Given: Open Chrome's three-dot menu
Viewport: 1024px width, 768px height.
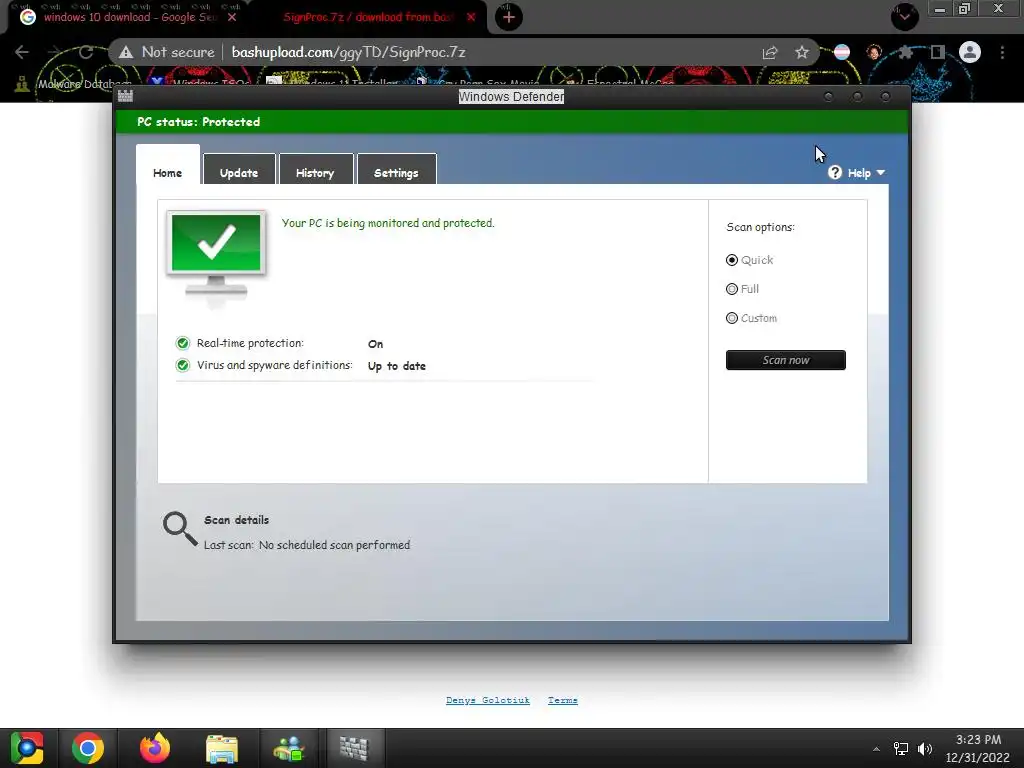Looking at the screenshot, I should click(x=1002, y=52).
